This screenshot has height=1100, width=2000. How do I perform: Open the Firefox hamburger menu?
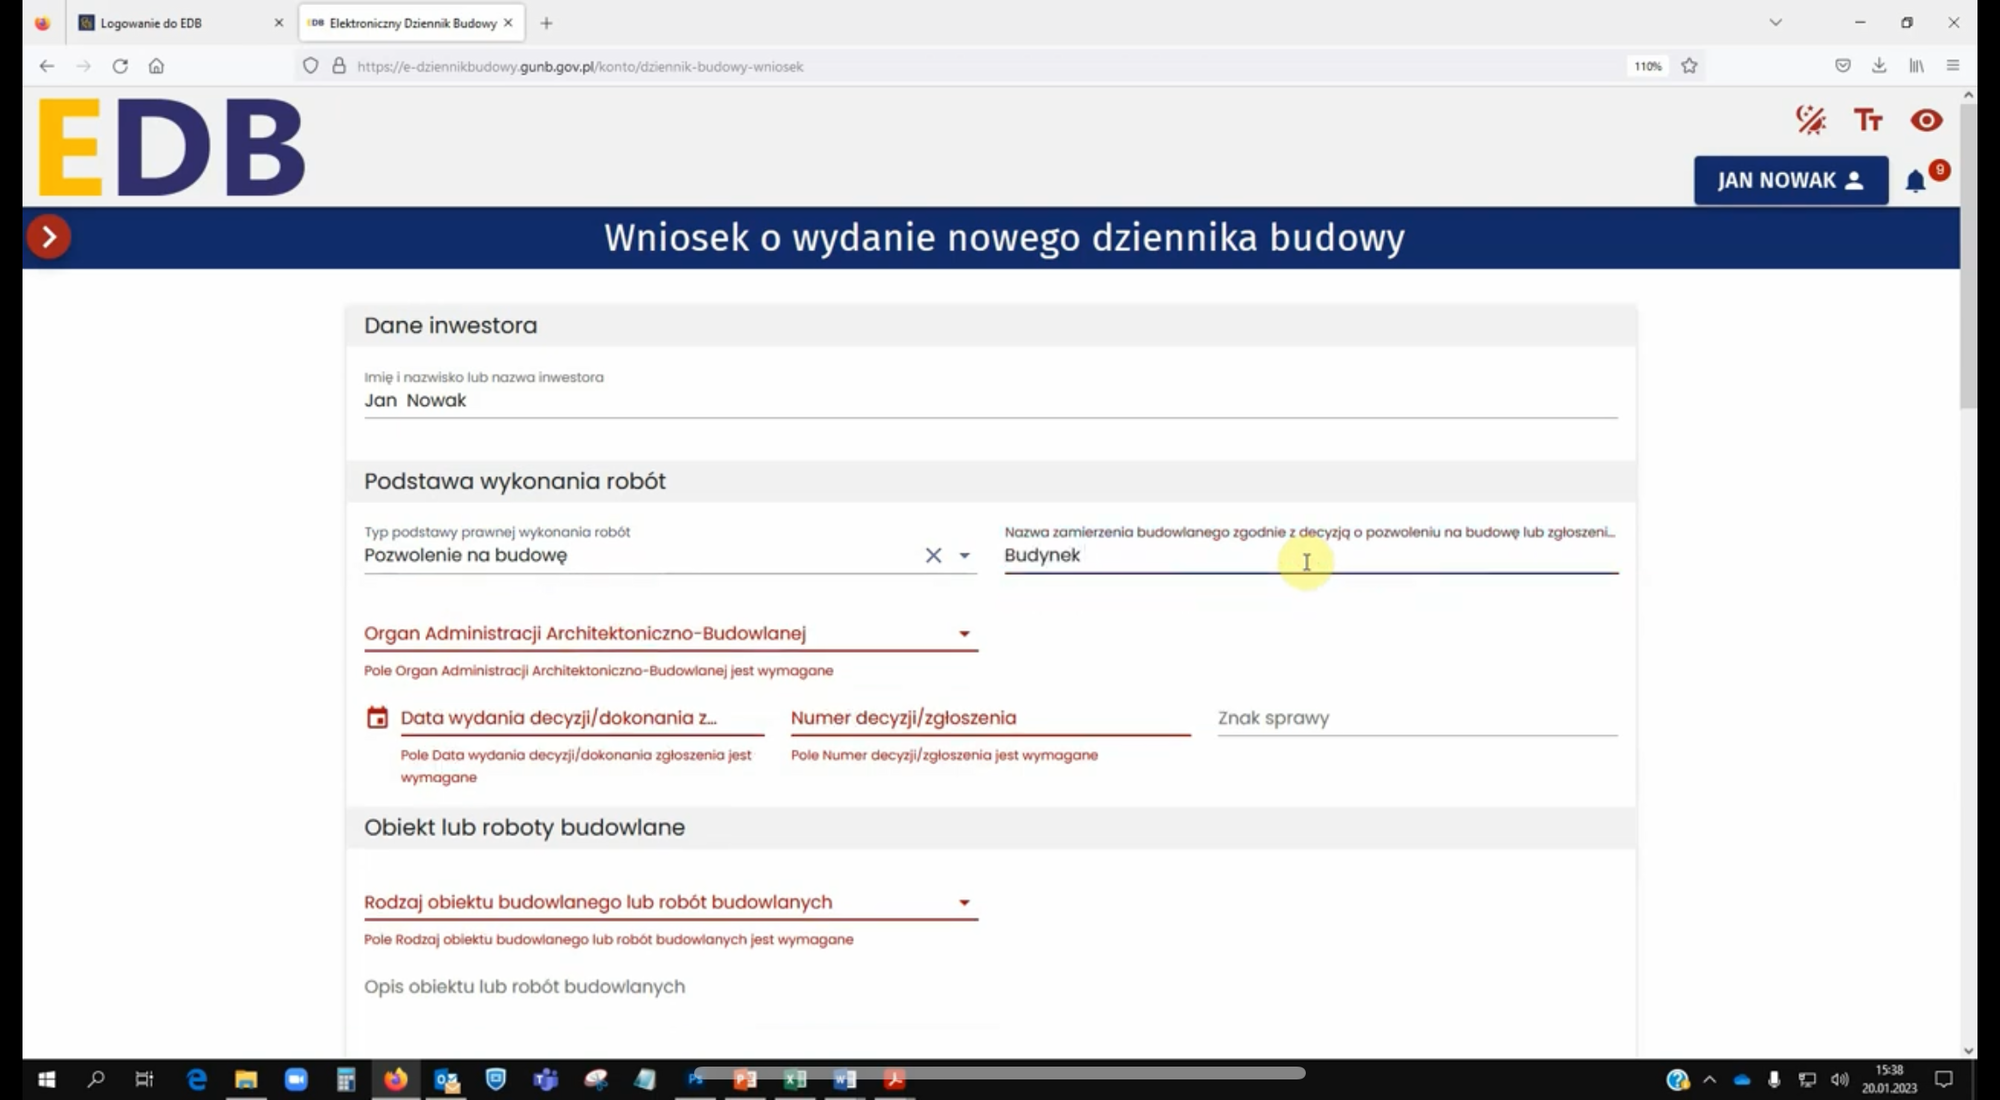point(1951,66)
